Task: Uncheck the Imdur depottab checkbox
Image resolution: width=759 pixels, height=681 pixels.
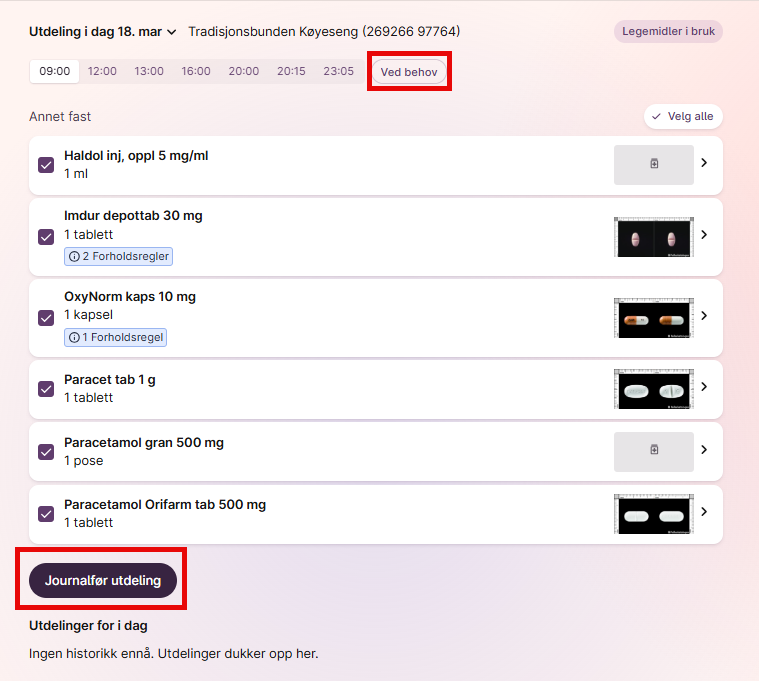Action: [x=46, y=237]
